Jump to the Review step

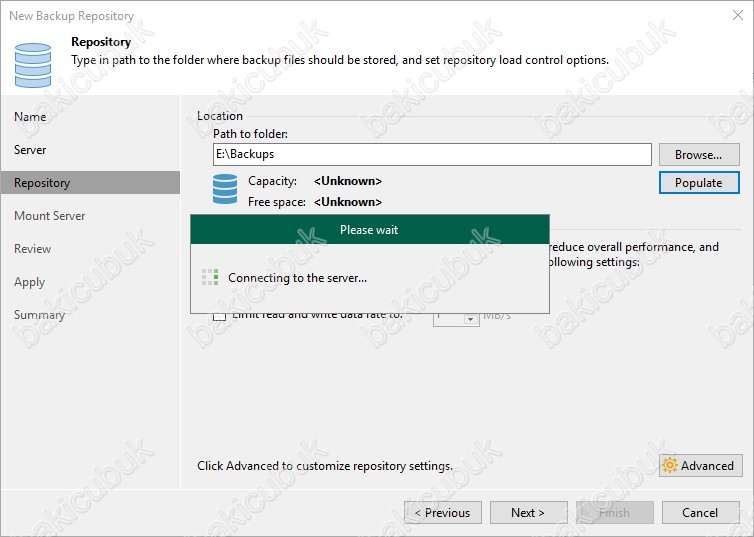[x=32, y=249]
